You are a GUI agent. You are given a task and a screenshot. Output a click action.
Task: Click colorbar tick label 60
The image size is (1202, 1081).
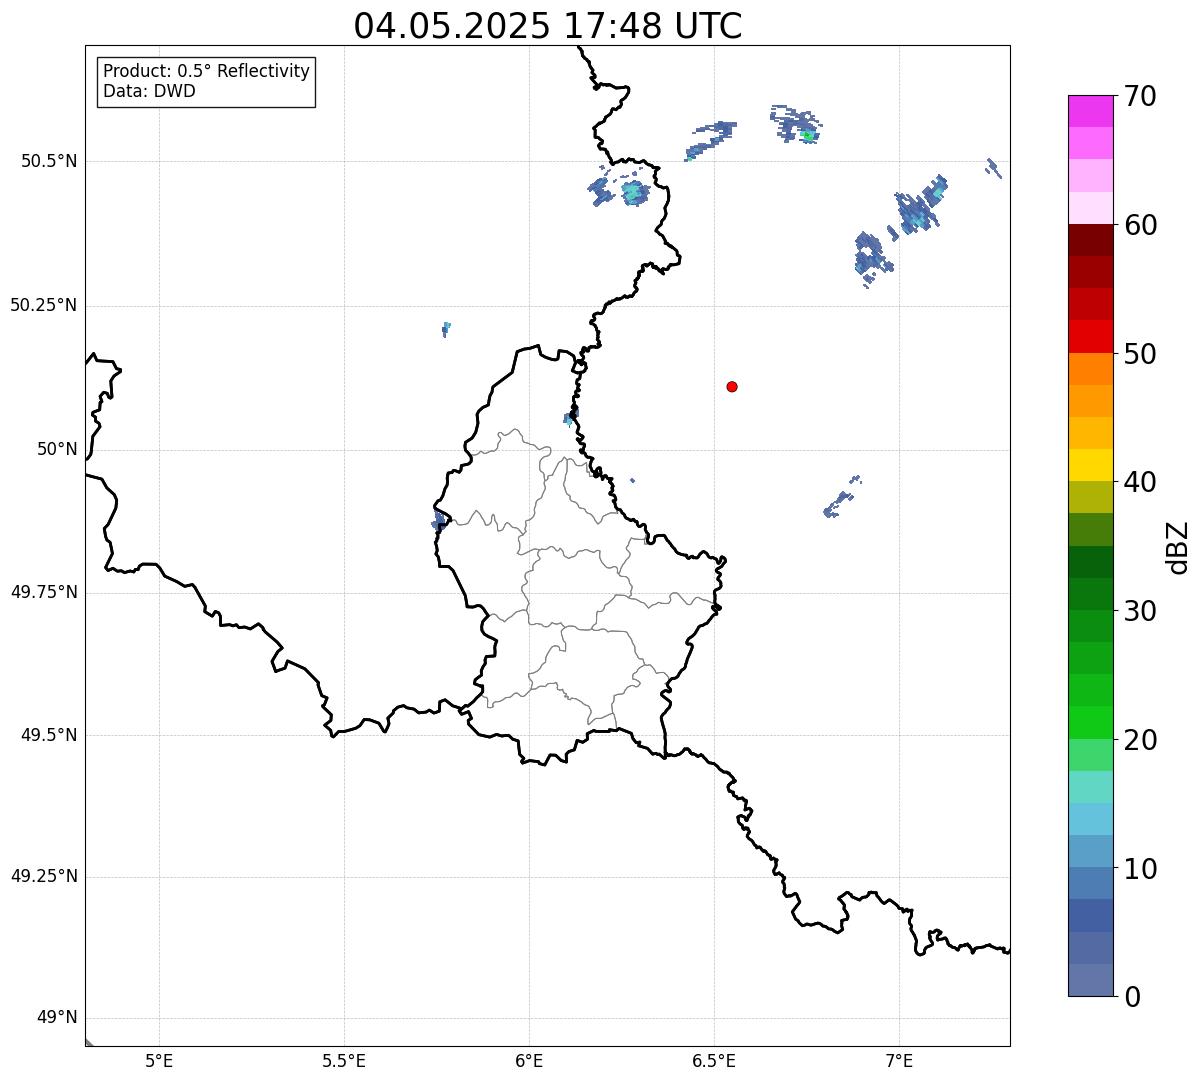[1140, 225]
